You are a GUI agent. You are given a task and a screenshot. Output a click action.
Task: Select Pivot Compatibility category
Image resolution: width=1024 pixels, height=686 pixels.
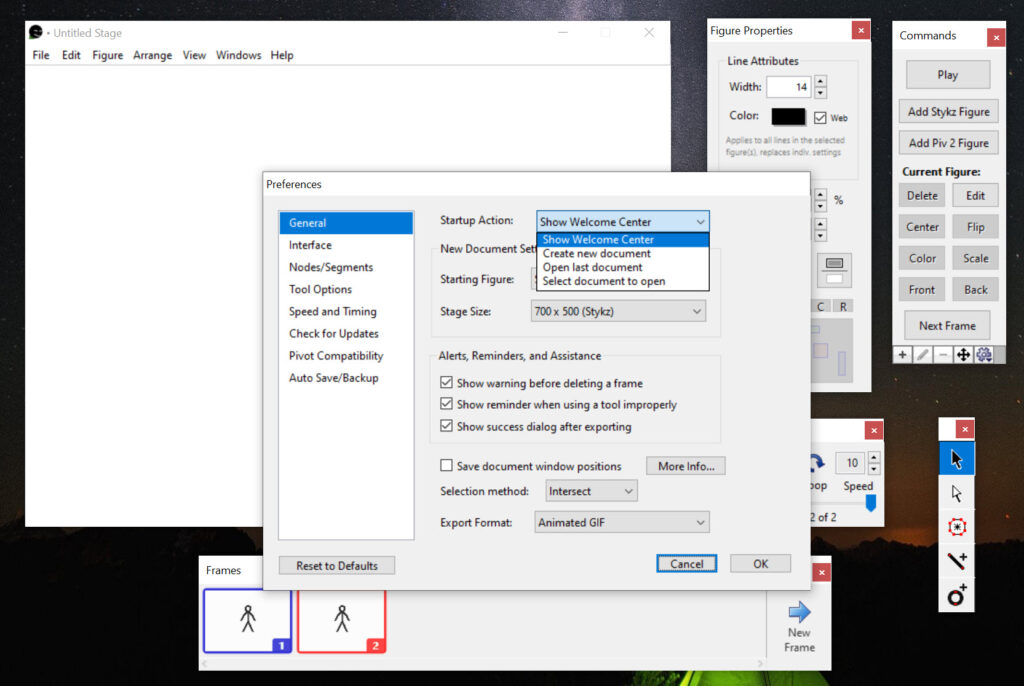pyautogui.click(x=345, y=356)
